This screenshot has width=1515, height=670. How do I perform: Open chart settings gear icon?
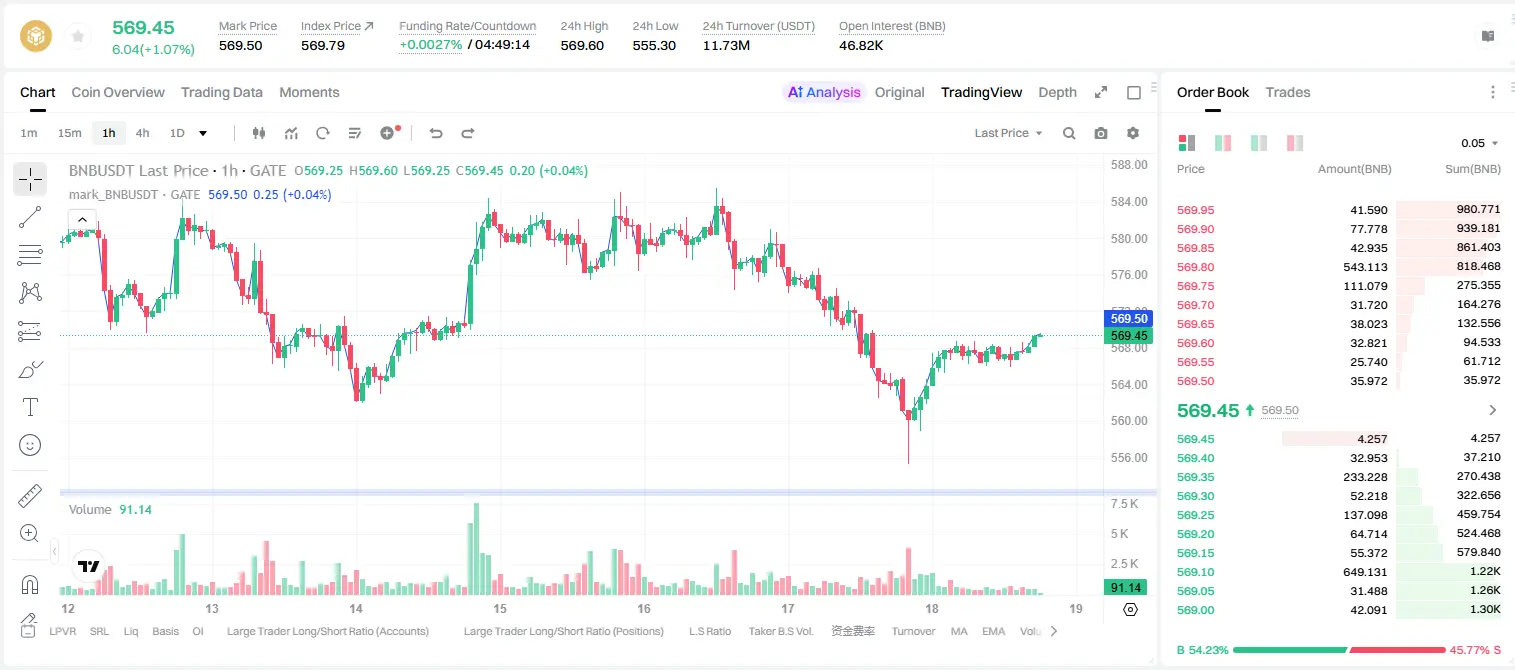point(1133,133)
